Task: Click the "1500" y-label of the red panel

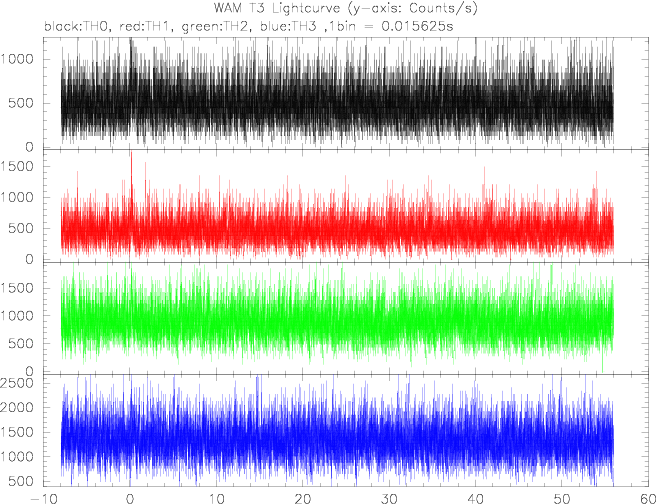Action: [x=17, y=166]
